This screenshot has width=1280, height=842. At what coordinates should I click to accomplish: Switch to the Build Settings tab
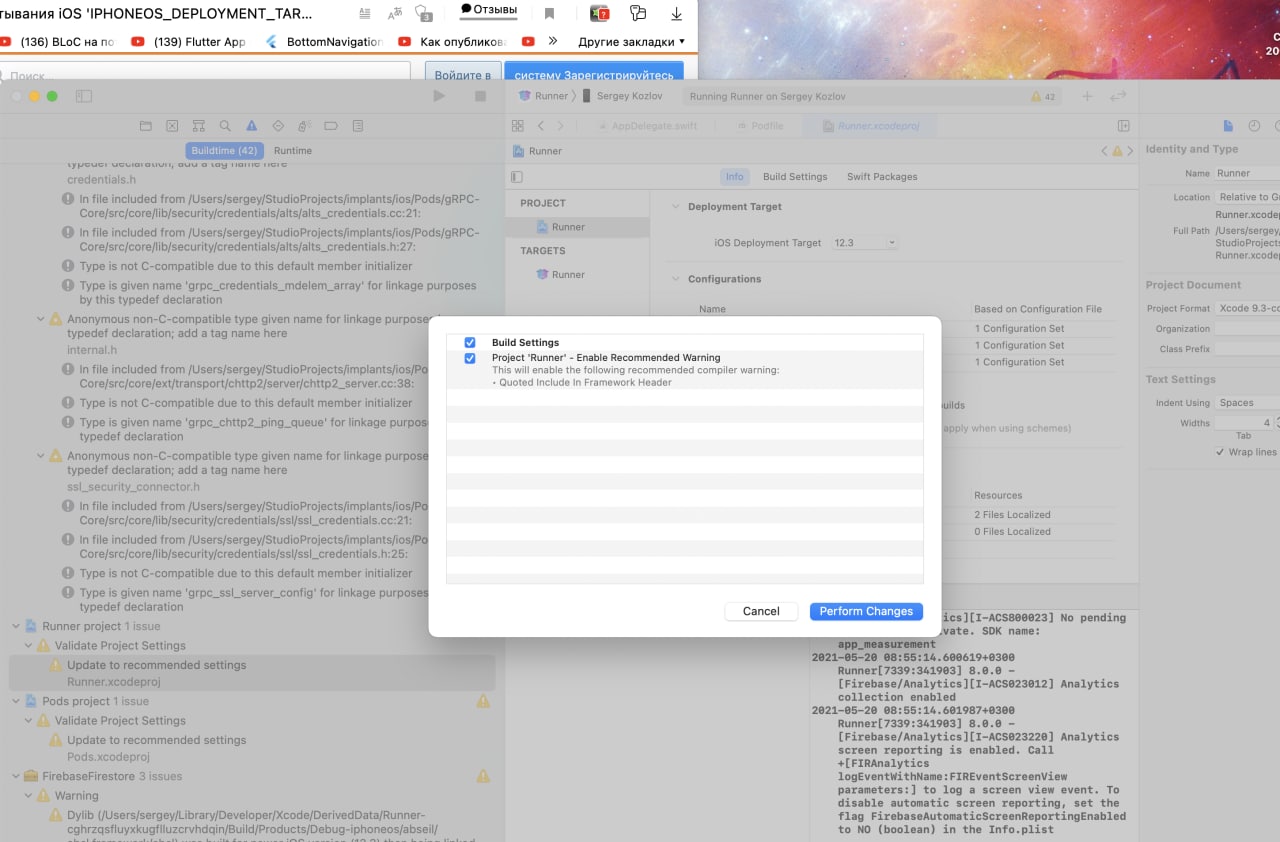pyautogui.click(x=795, y=177)
